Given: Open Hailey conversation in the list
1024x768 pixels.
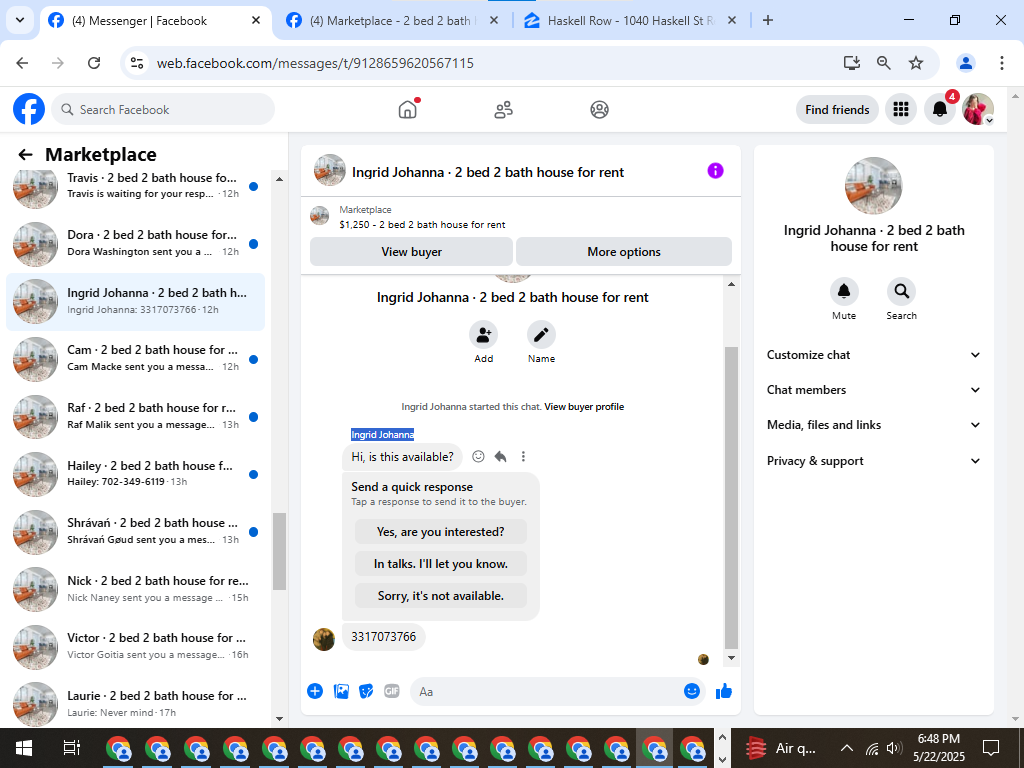Looking at the screenshot, I should (136, 474).
